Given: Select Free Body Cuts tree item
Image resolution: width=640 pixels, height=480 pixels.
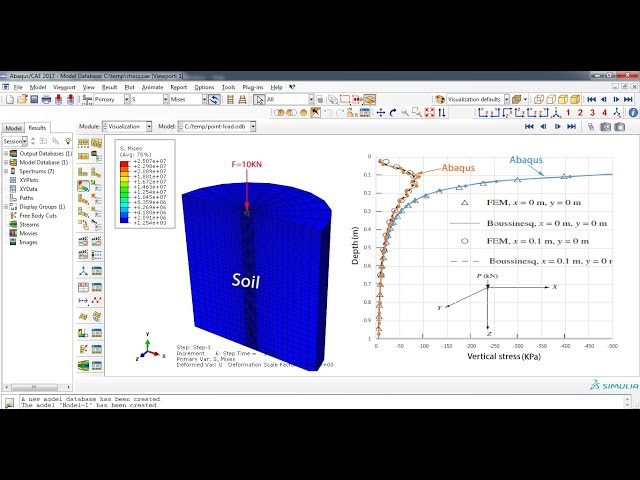Looking at the screenshot, I should 38,216.
